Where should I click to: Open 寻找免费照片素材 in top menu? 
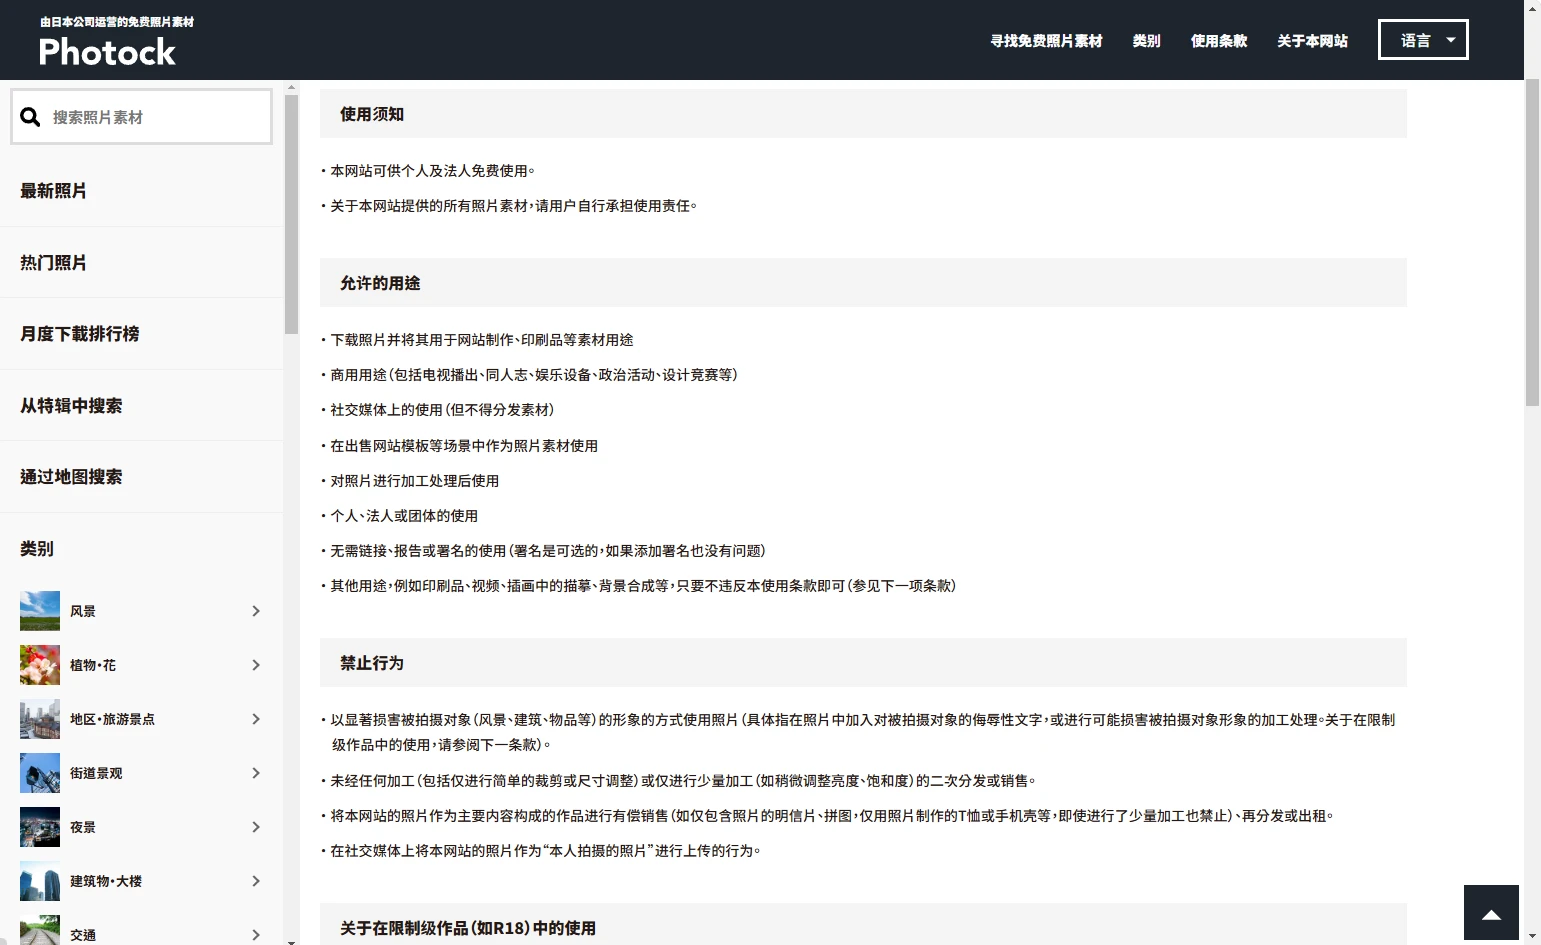[x=1046, y=41]
